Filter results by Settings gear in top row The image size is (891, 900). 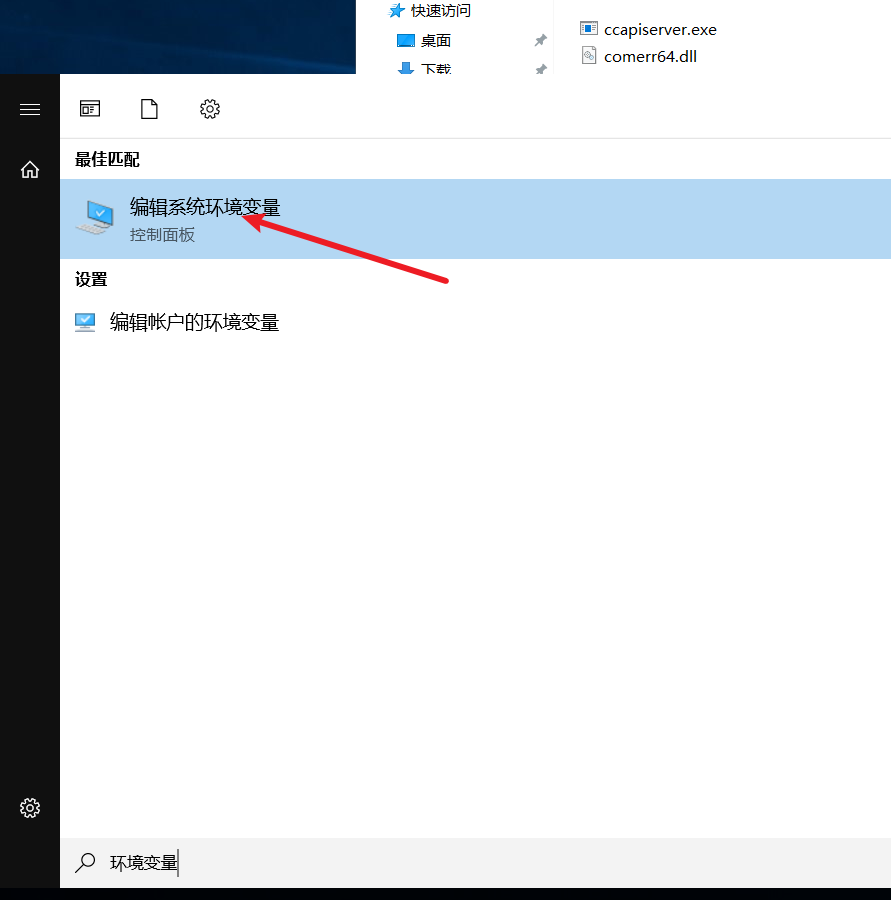(x=209, y=109)
